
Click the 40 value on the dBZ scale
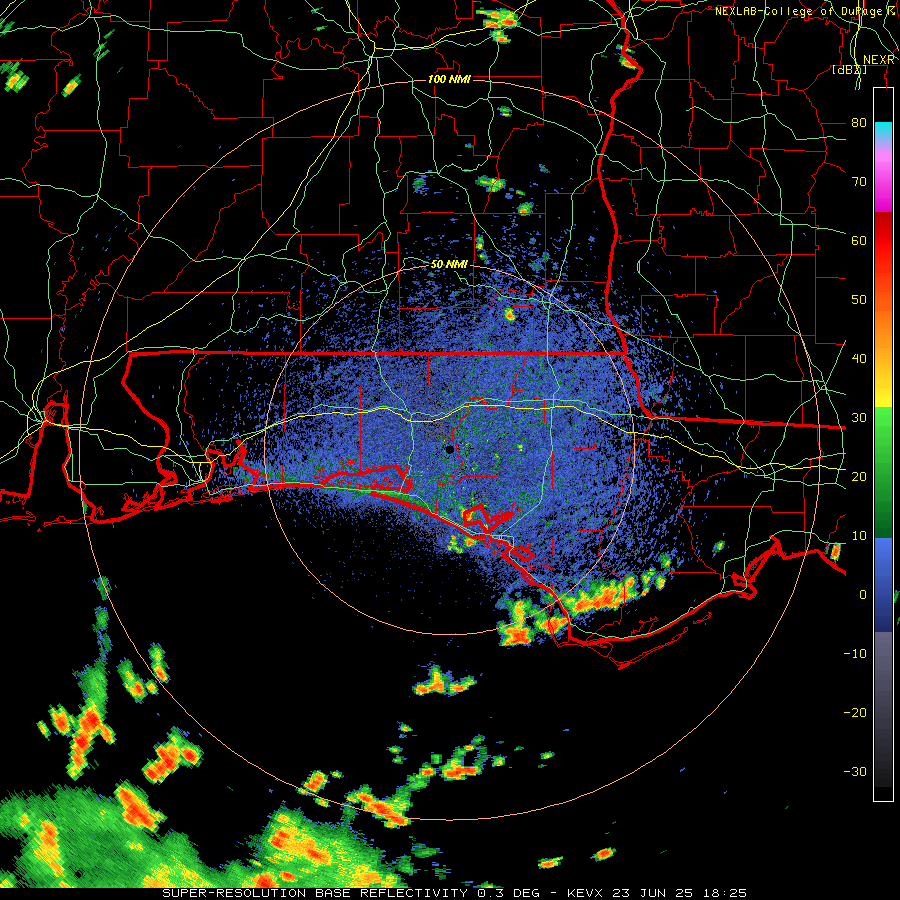tap(859, 359)
